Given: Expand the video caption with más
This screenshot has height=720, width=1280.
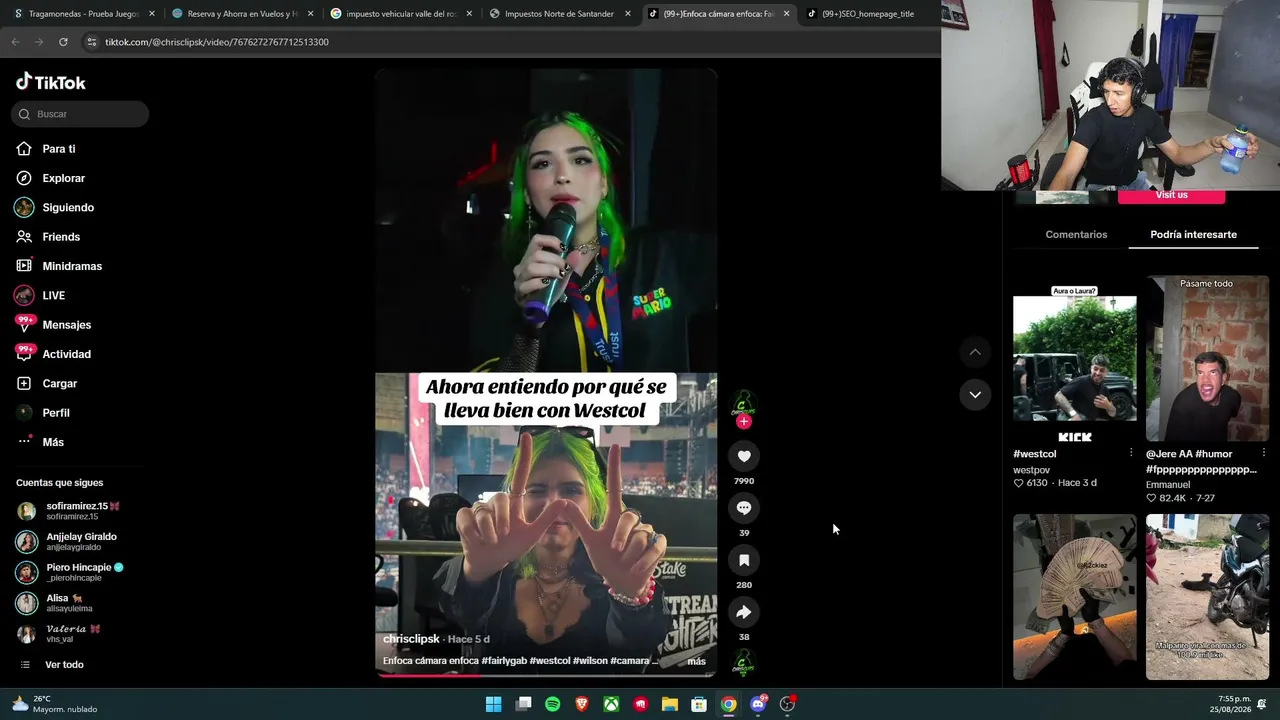Looking at the screenshot, I should [x=697, y=661].
